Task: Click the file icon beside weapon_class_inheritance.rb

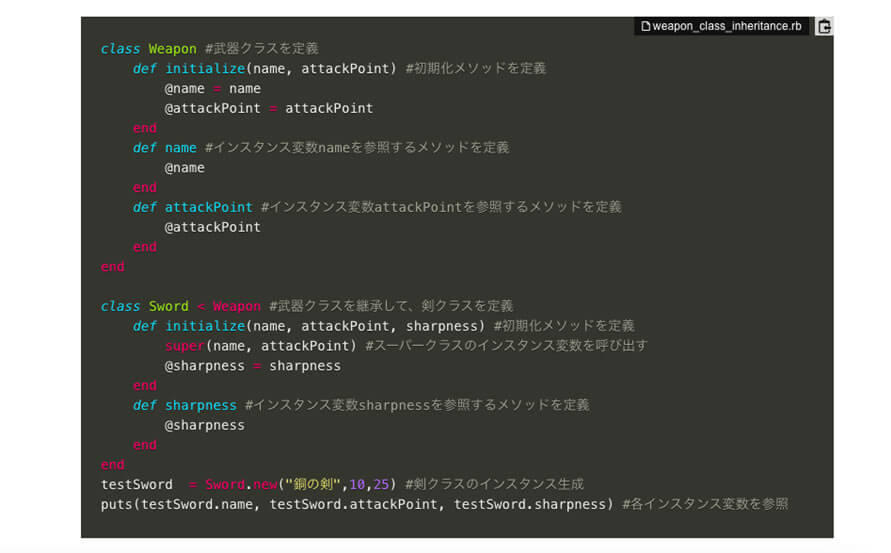Action: tap(646, 26)
